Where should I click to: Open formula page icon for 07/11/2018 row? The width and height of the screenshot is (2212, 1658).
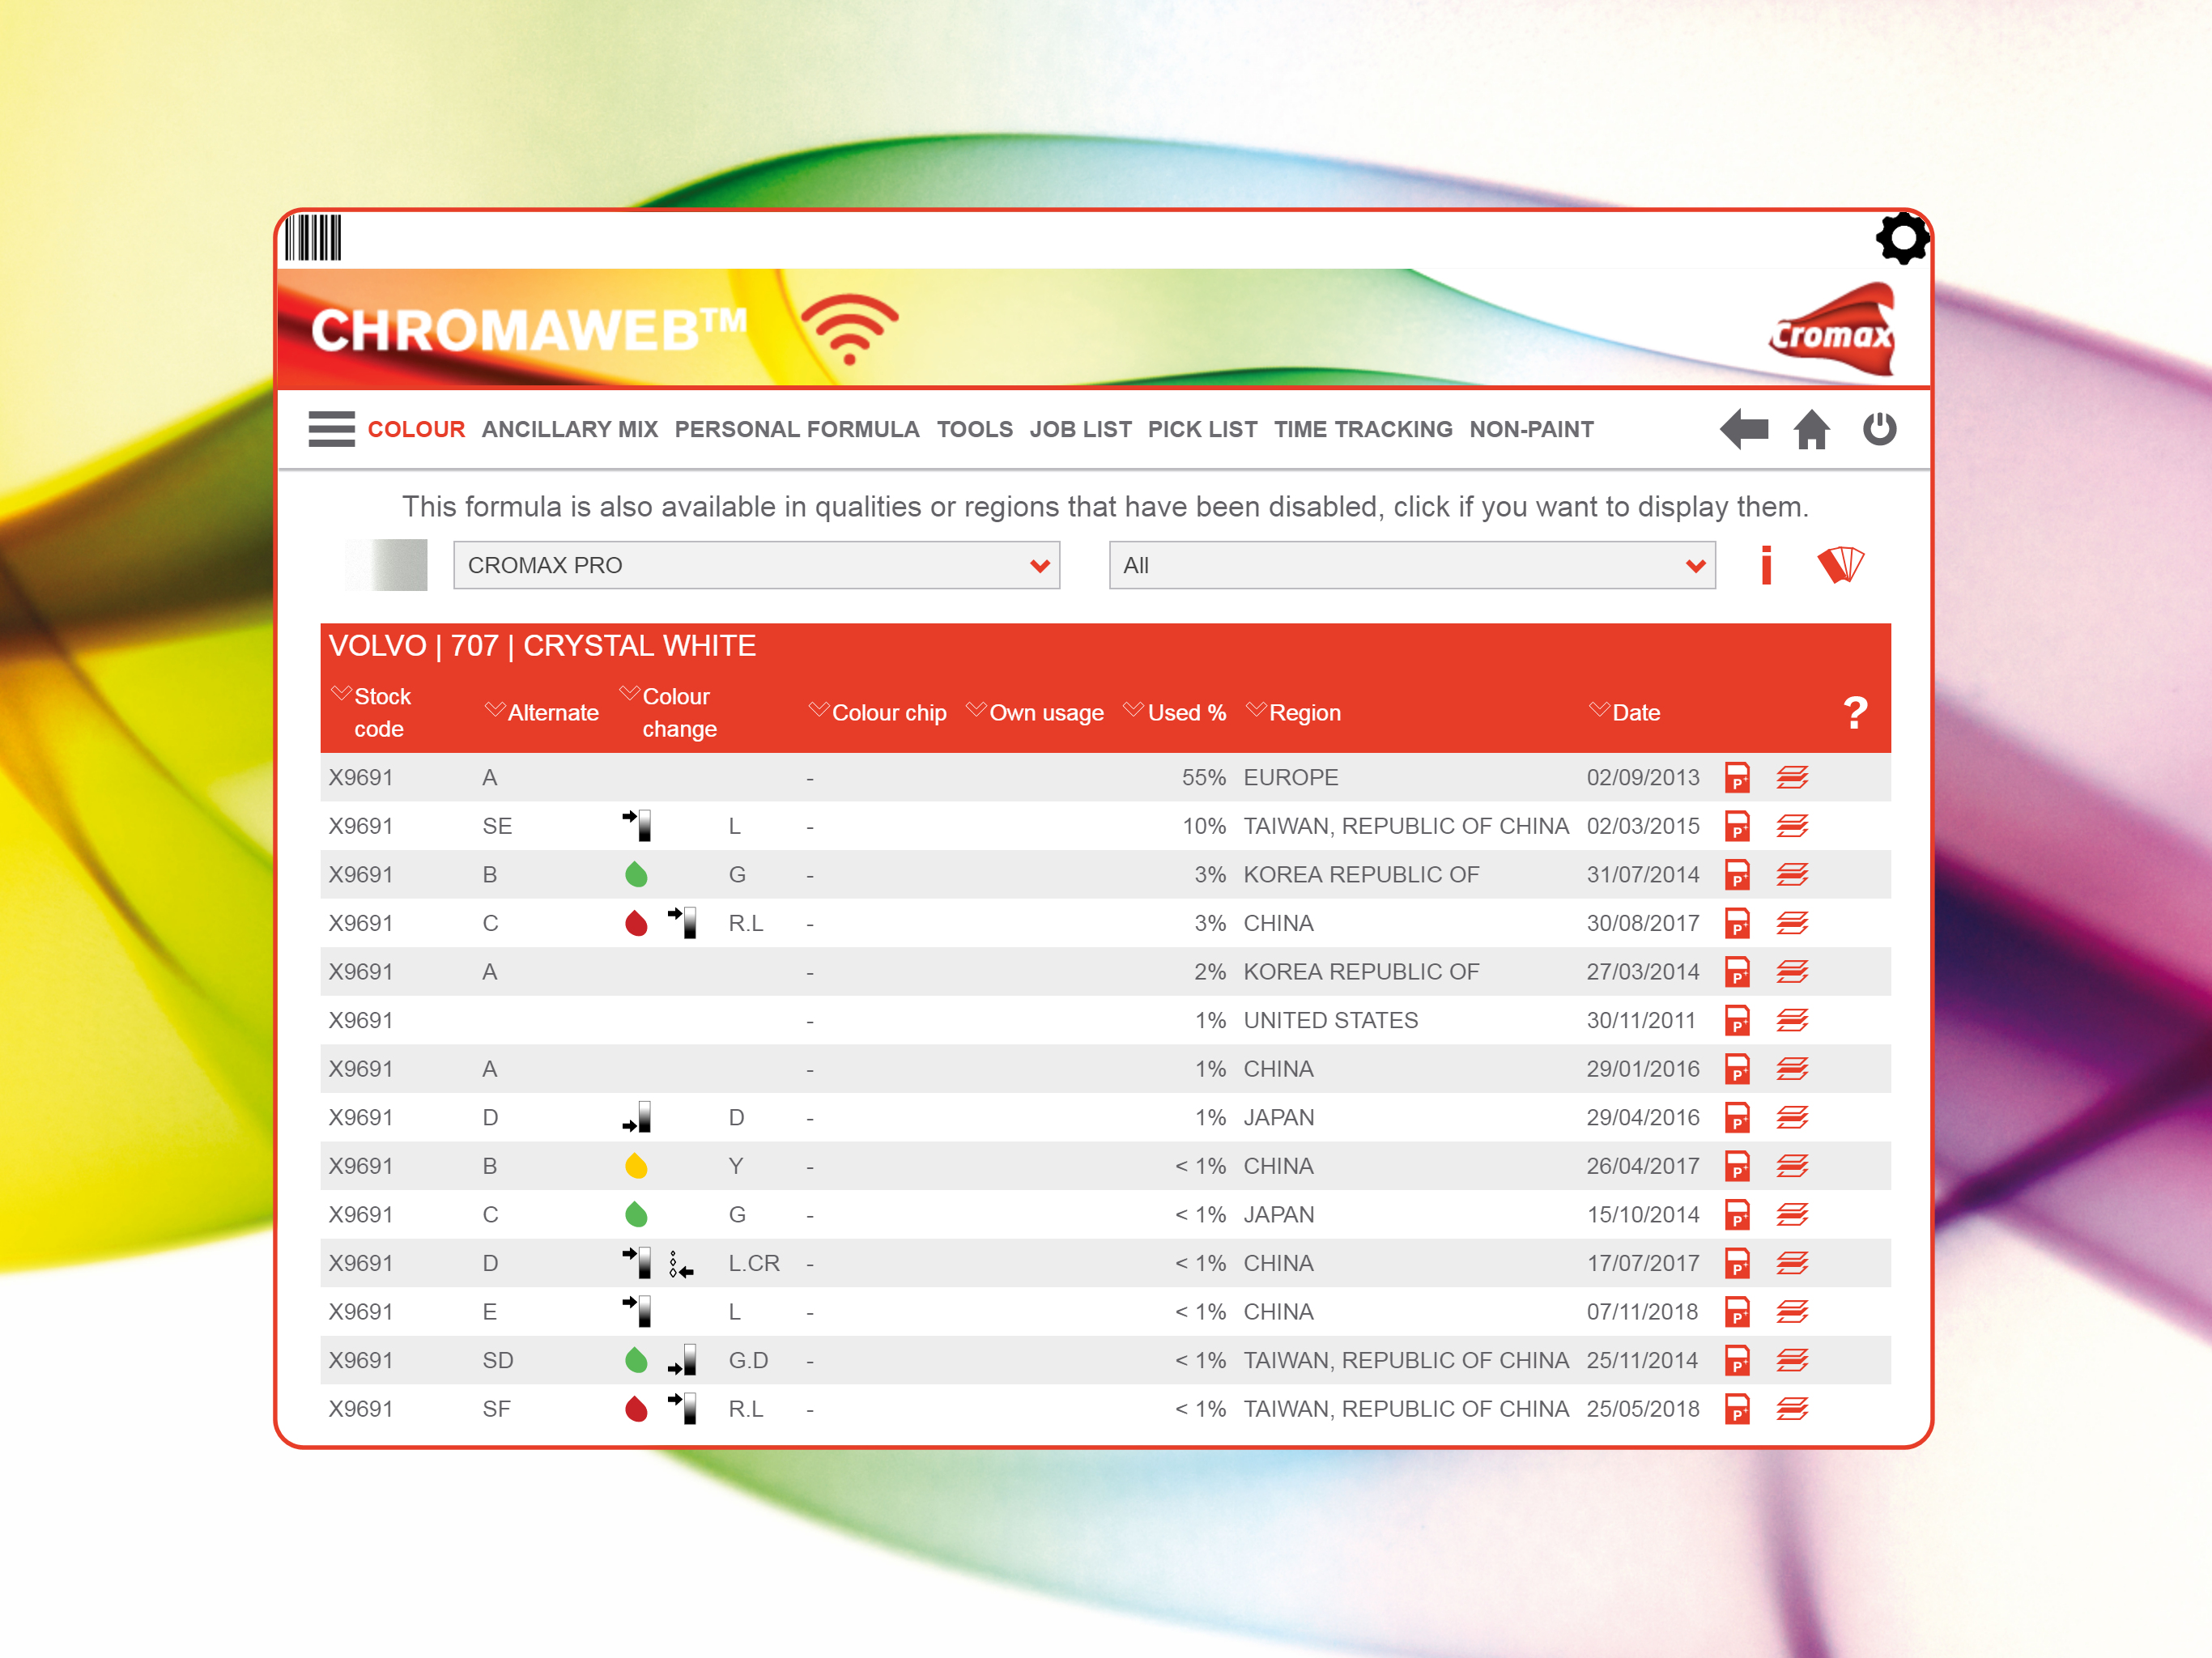tap(1737, 1312)
